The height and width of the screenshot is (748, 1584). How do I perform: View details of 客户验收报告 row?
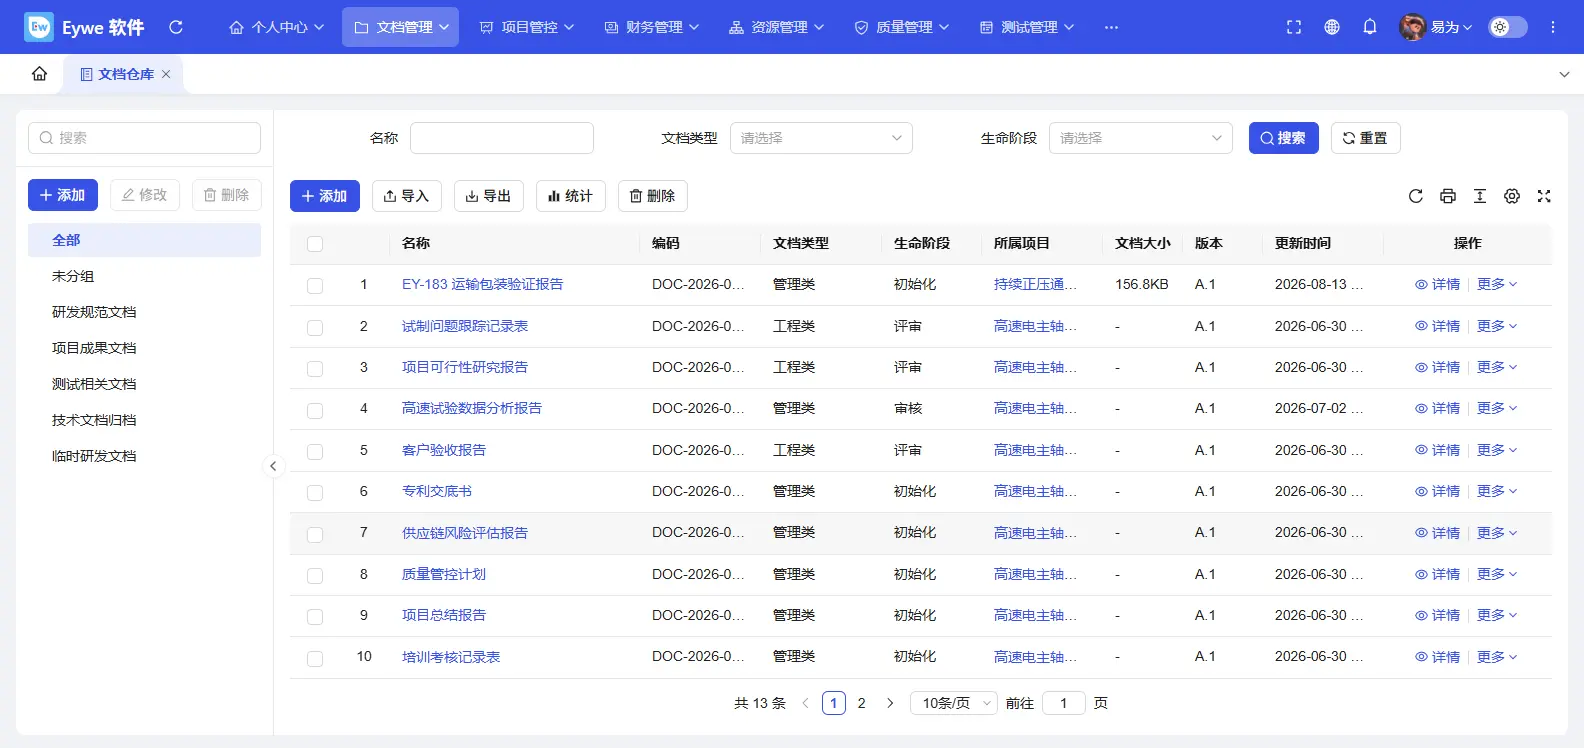[x=1438, y=450]
